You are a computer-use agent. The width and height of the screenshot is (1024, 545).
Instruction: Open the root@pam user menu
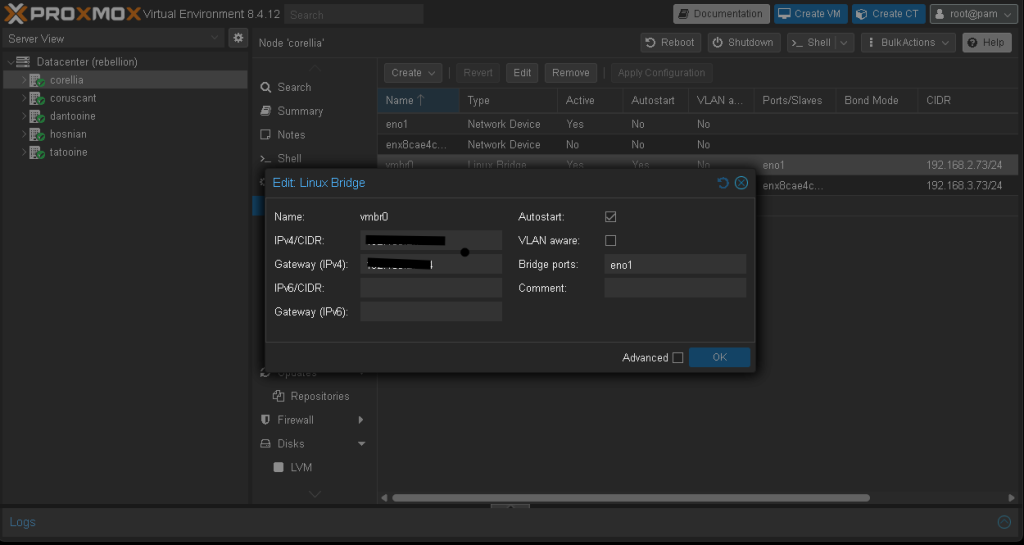[x=974, y=14]
